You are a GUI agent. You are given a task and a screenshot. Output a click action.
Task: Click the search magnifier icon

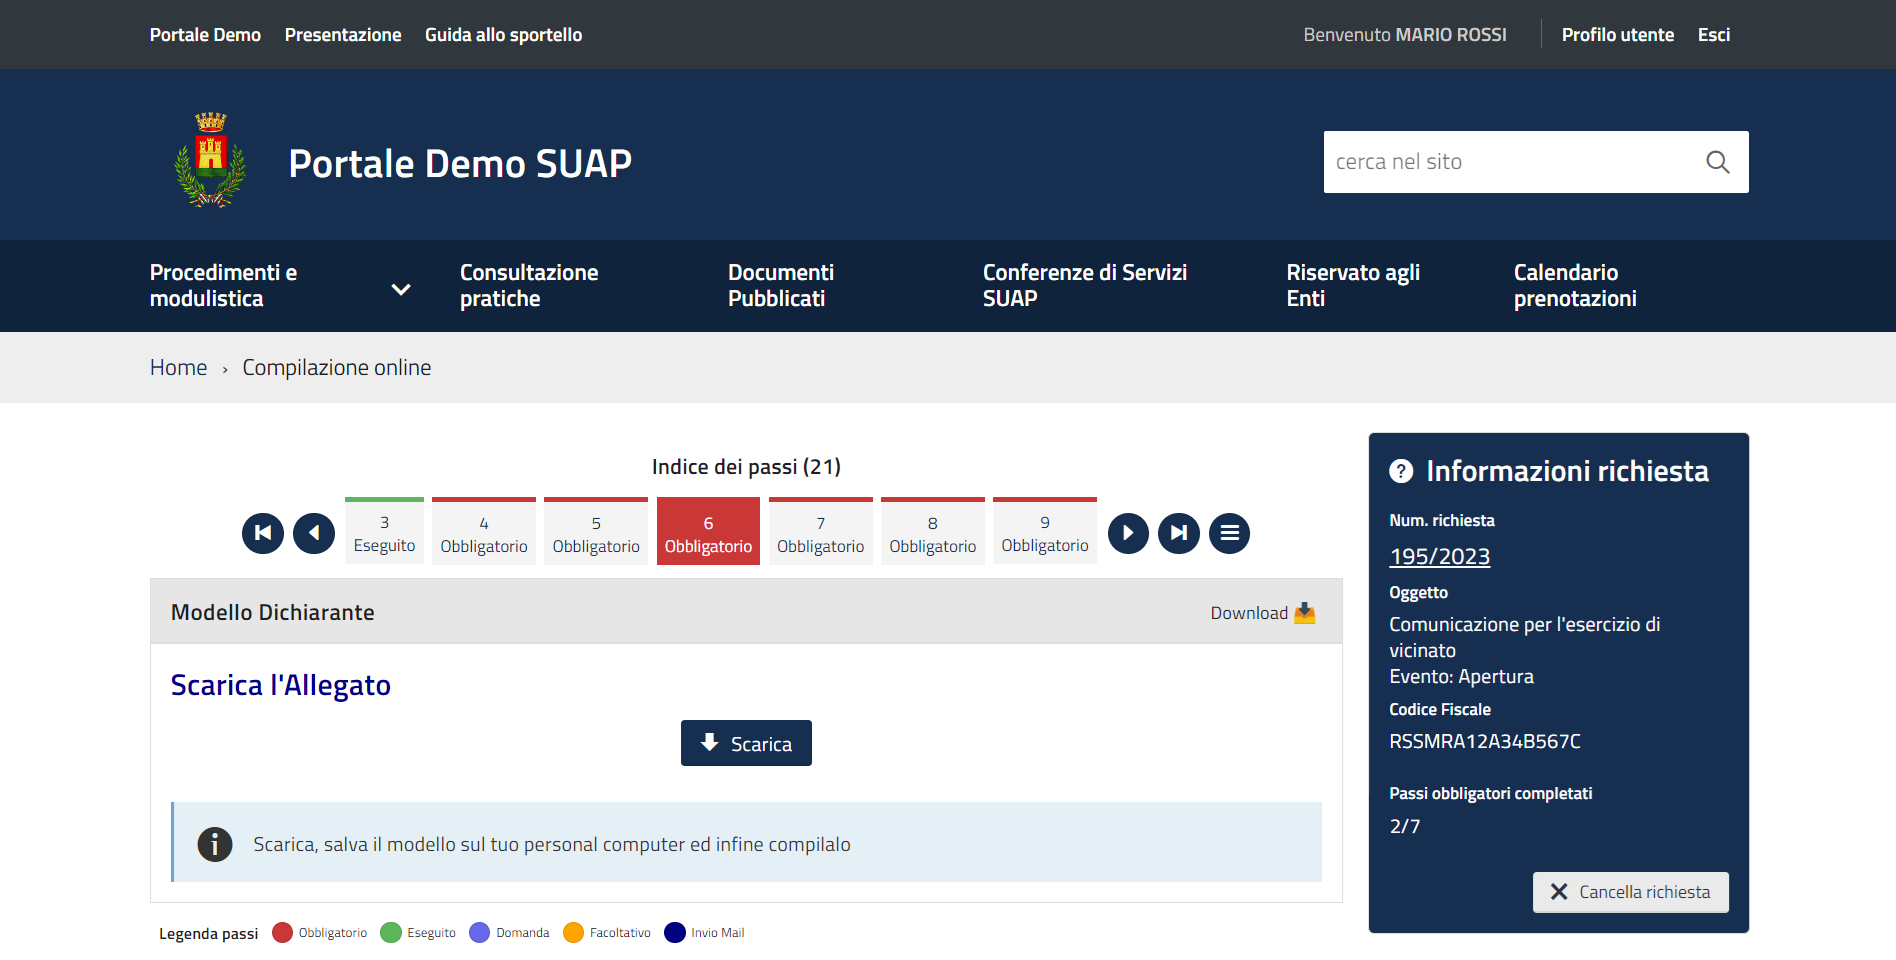[x=1717, y=162]
